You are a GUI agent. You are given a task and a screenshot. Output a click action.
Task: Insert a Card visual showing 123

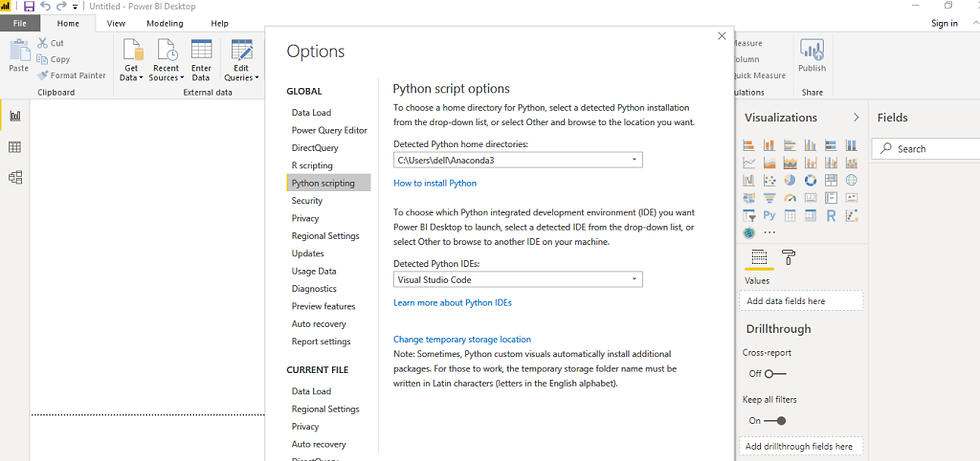[x=811, y=197]
